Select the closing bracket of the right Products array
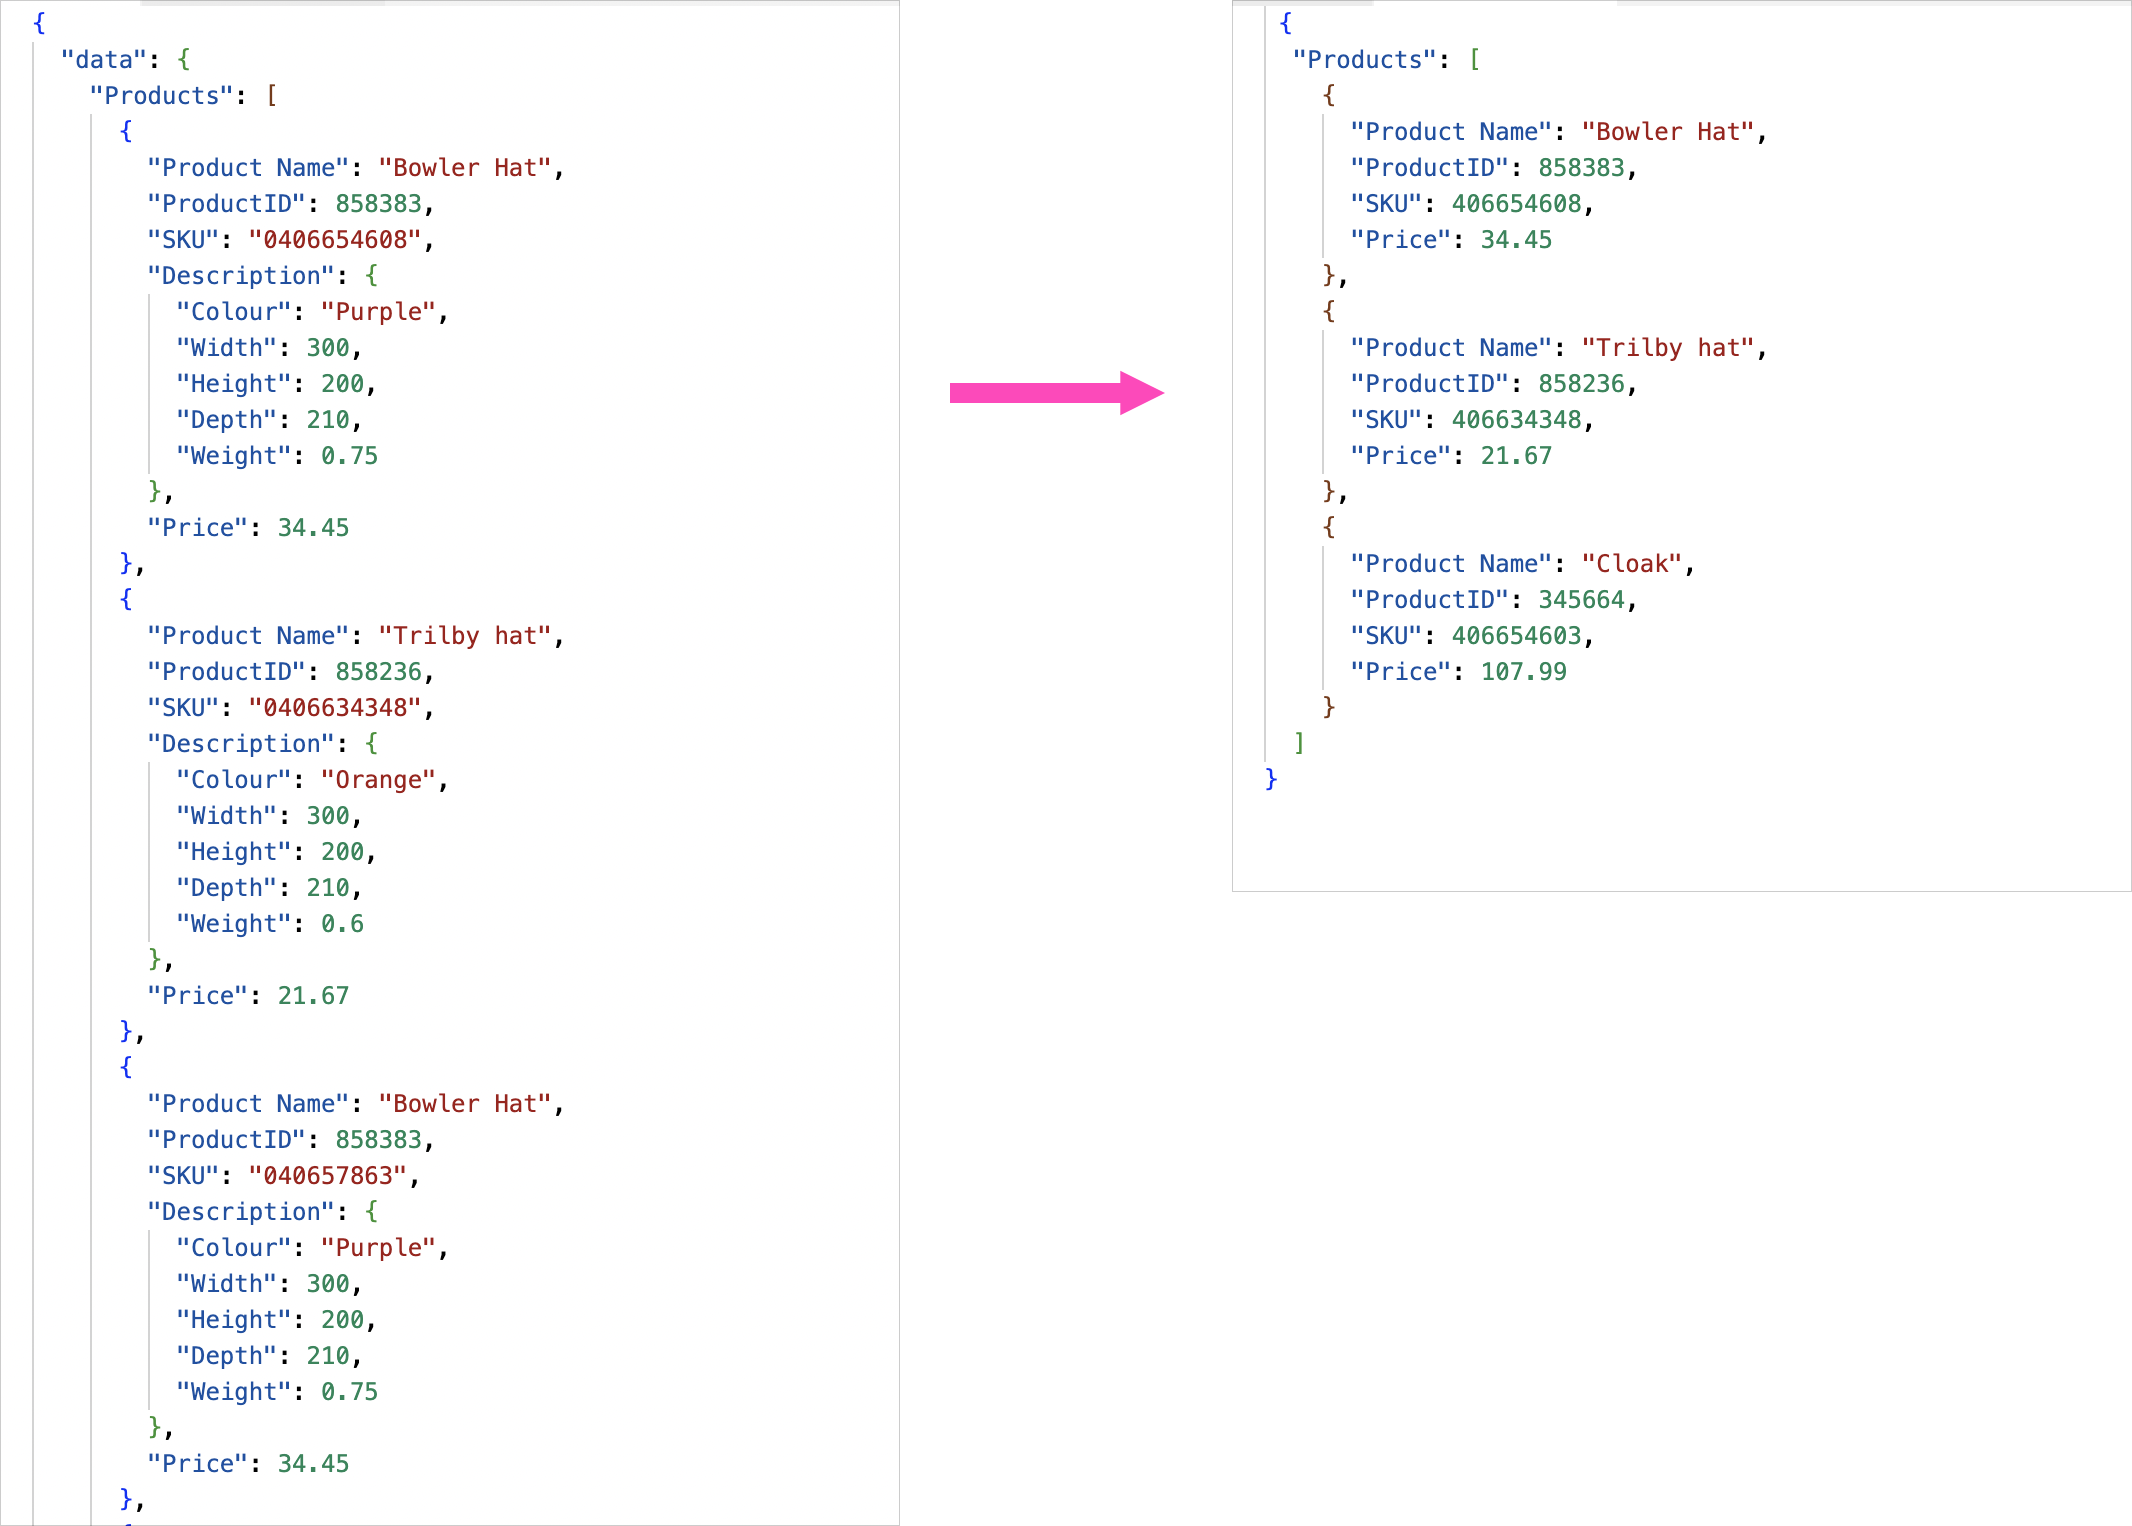Viewport: 2132px width, 1526px height. [x=1299, y=742]
